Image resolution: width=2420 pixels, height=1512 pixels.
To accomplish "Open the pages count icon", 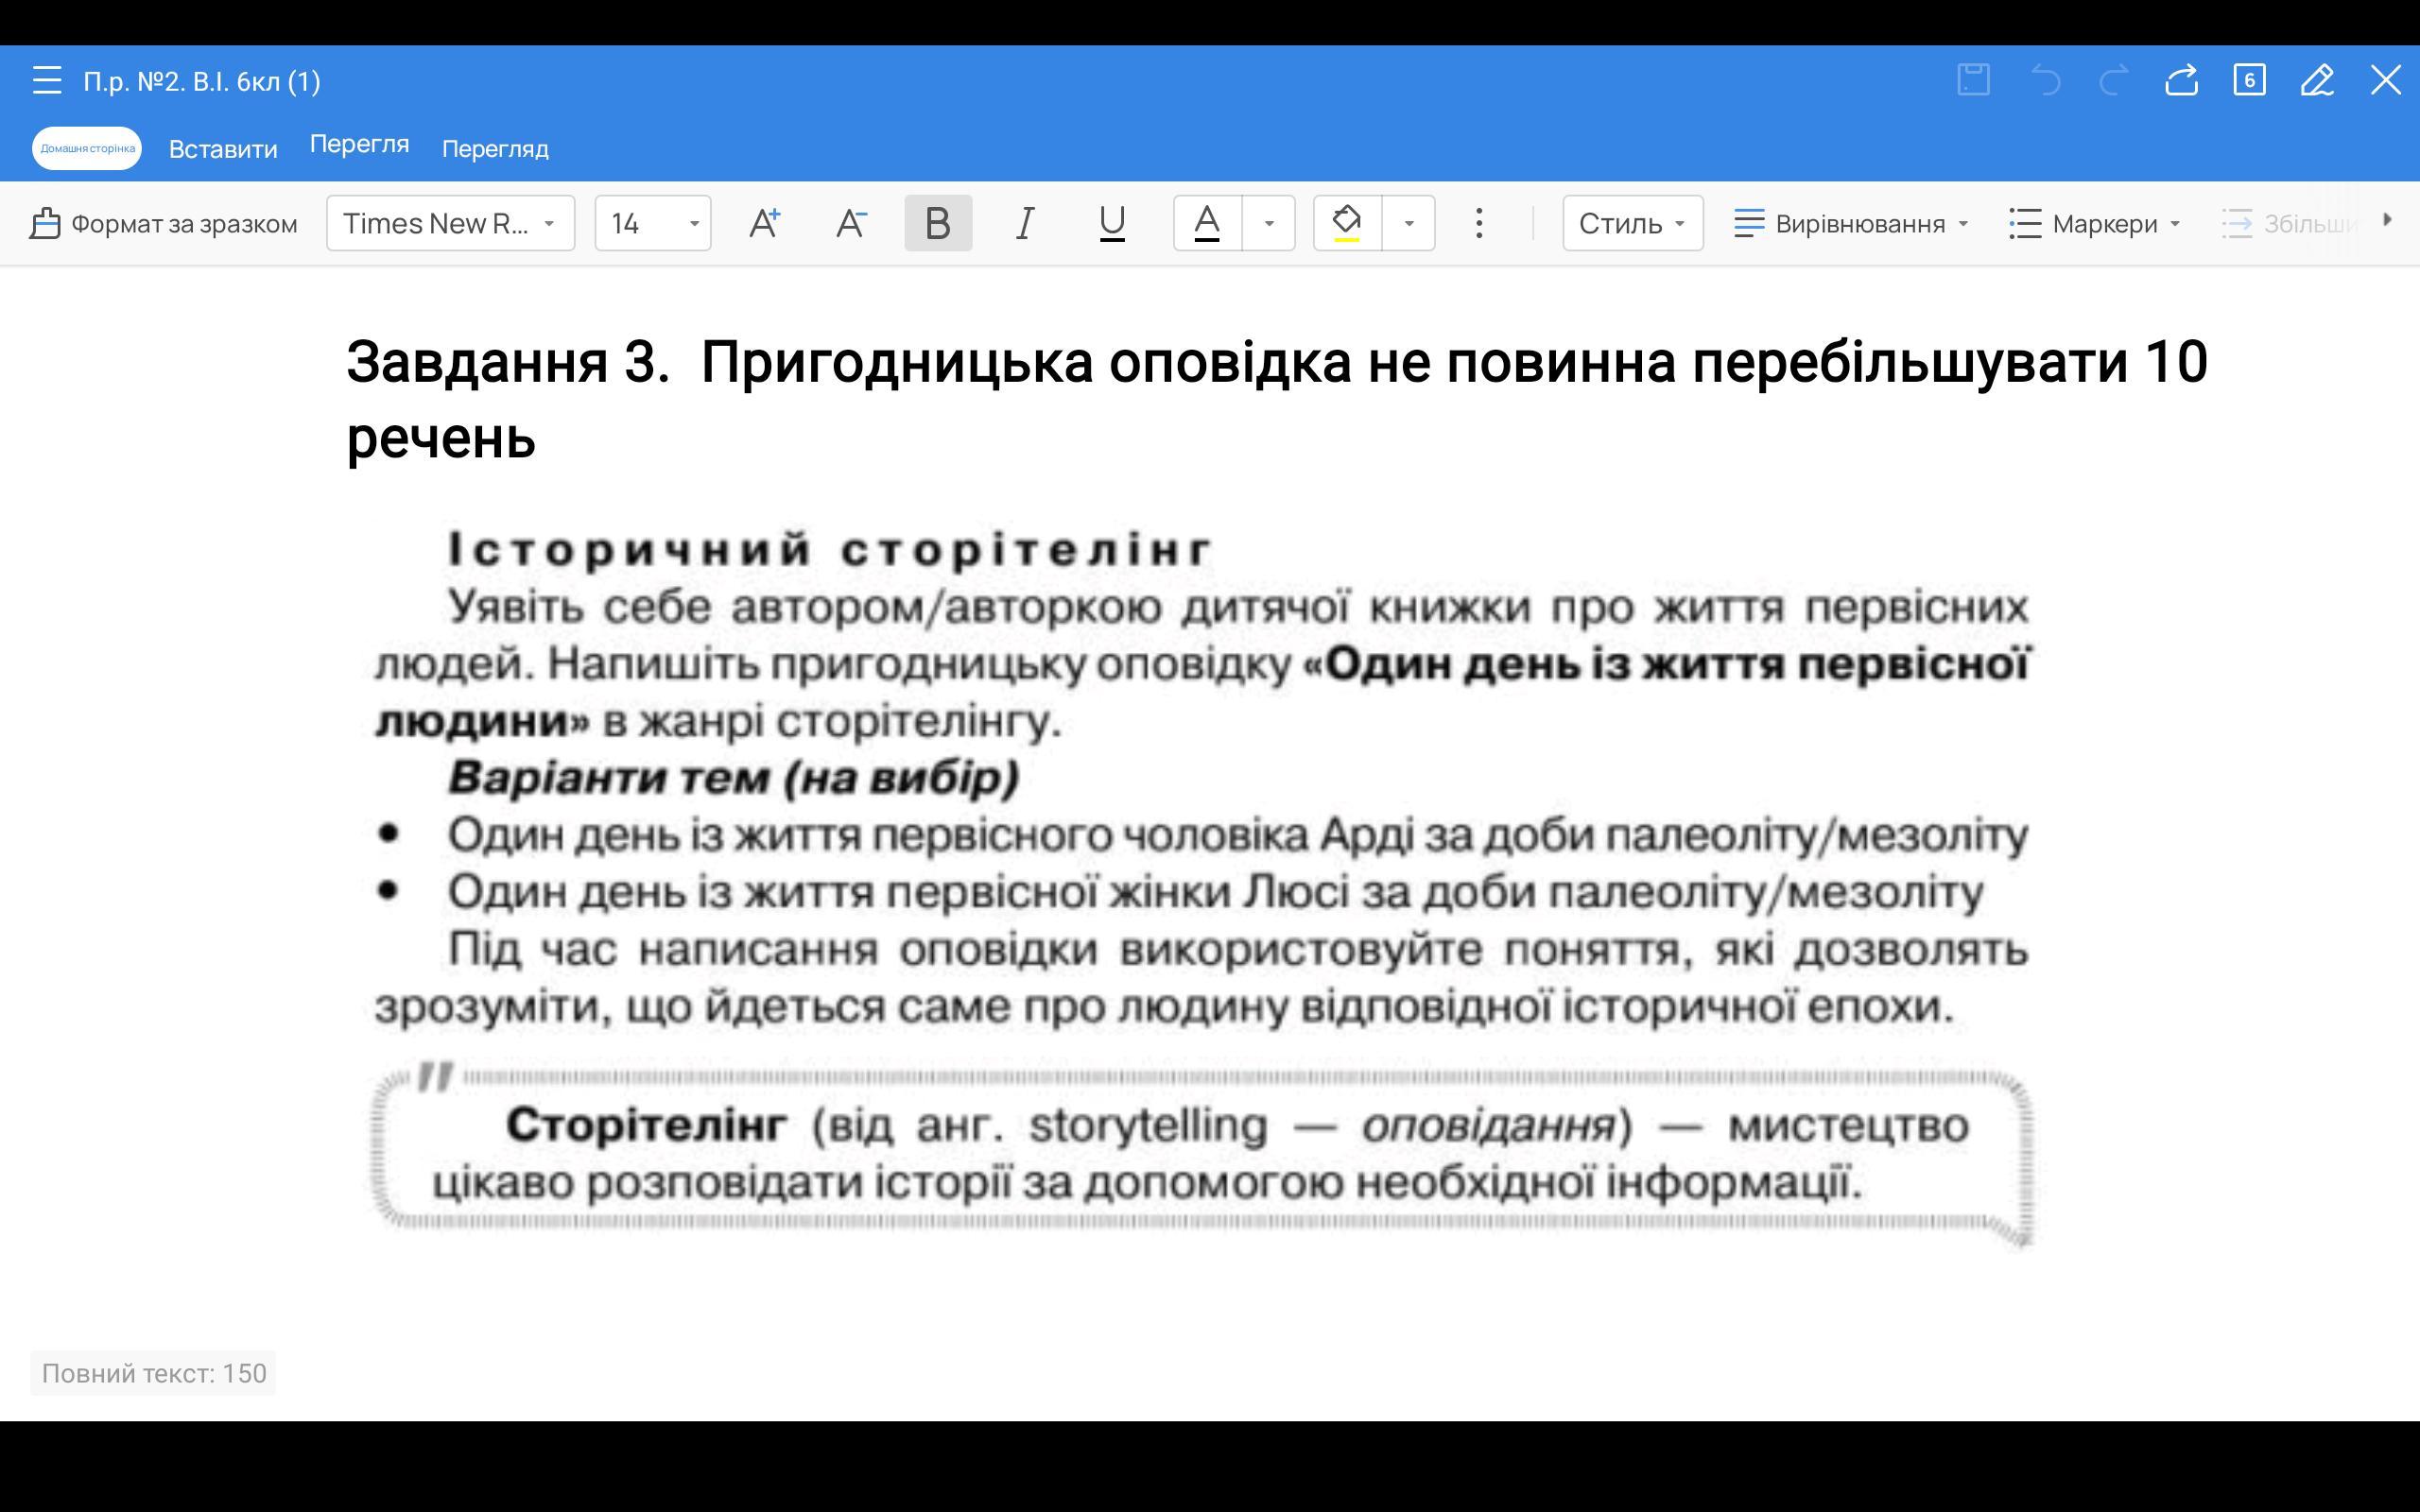I will pyautogui.click(x=2249, y=80).
